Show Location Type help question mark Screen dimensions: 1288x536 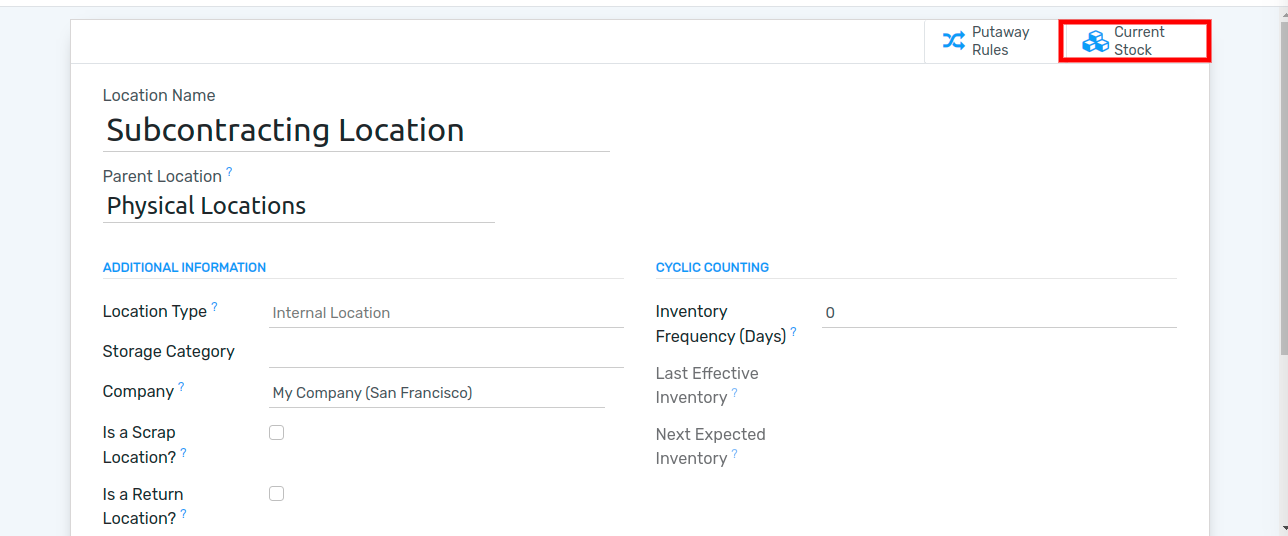(x=214, y=307)
